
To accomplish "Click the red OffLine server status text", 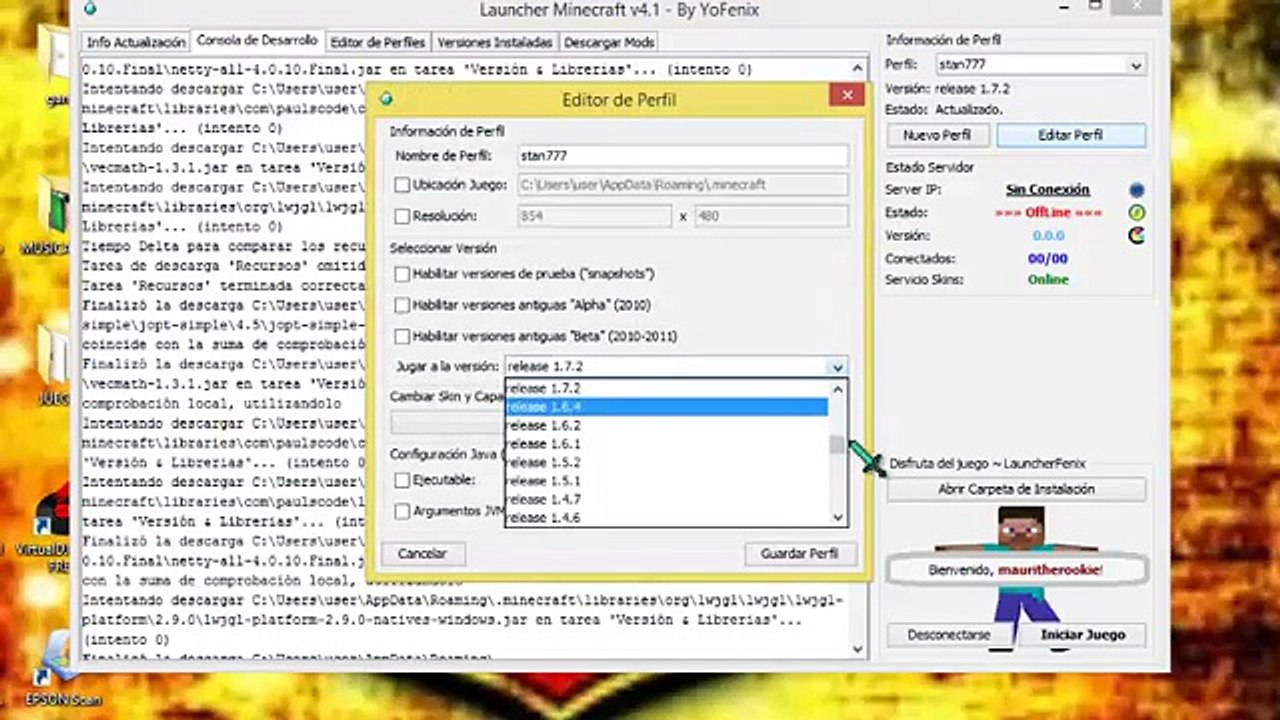I will point(1048,213).
